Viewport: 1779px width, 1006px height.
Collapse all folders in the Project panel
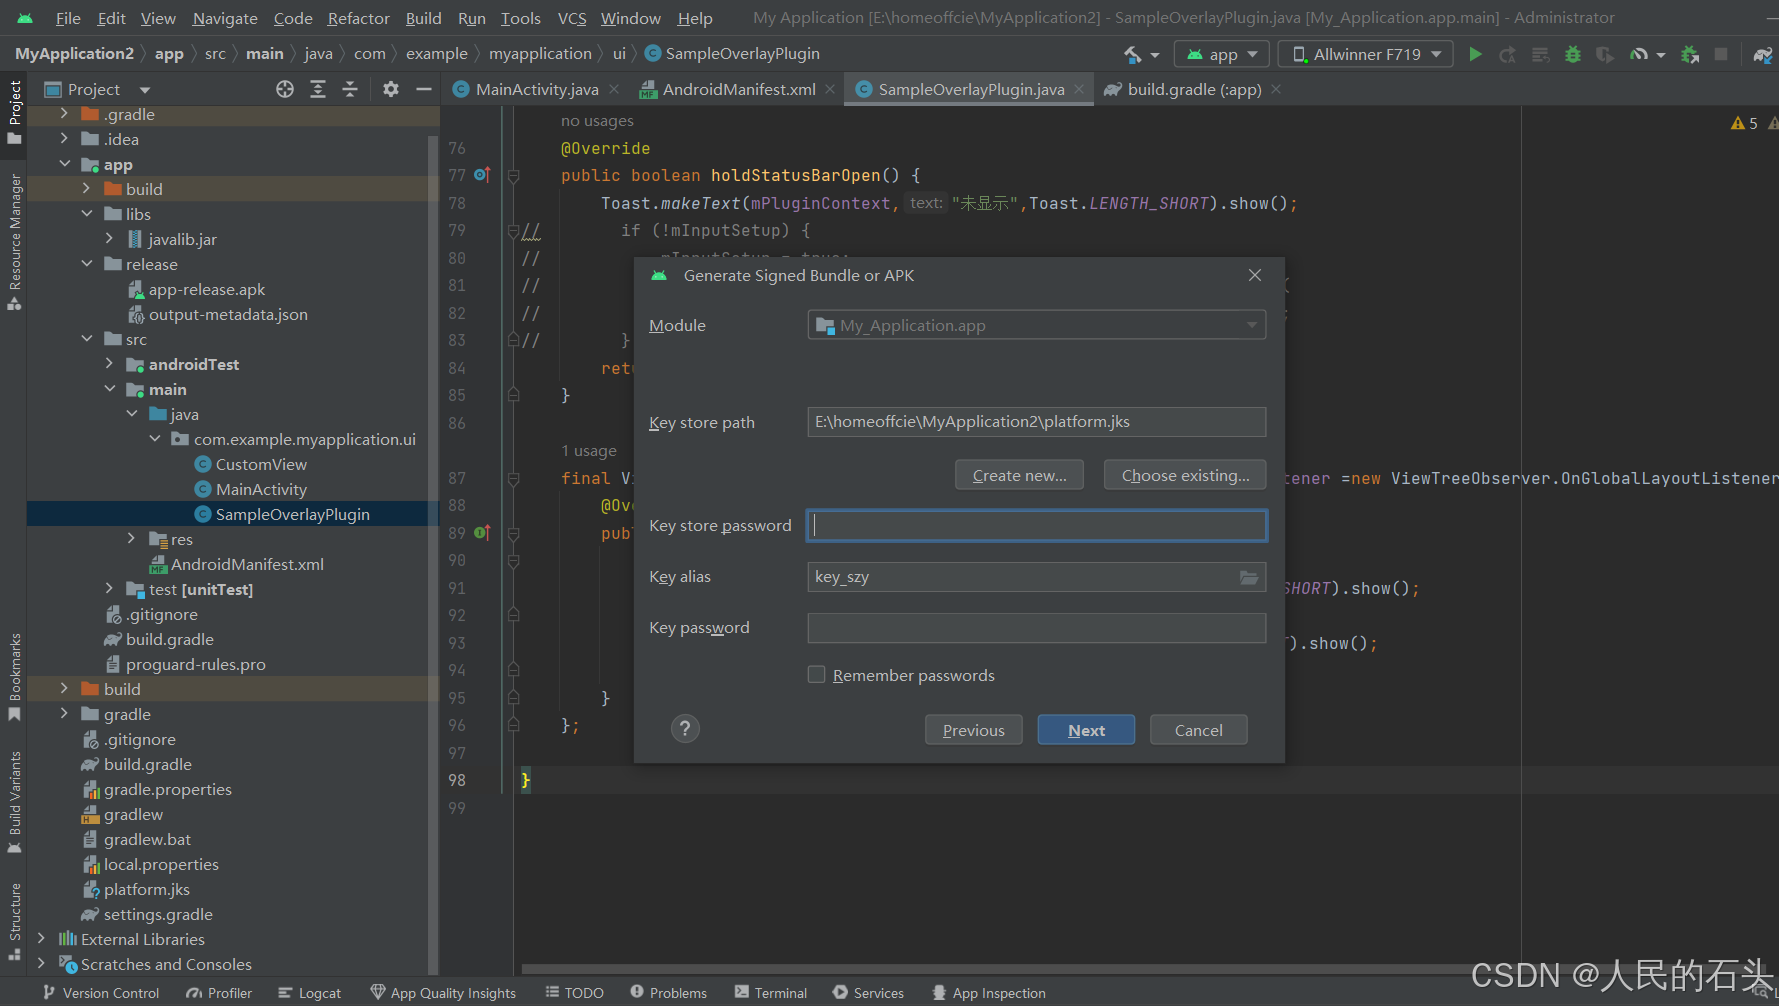click(x=350, y=89)
